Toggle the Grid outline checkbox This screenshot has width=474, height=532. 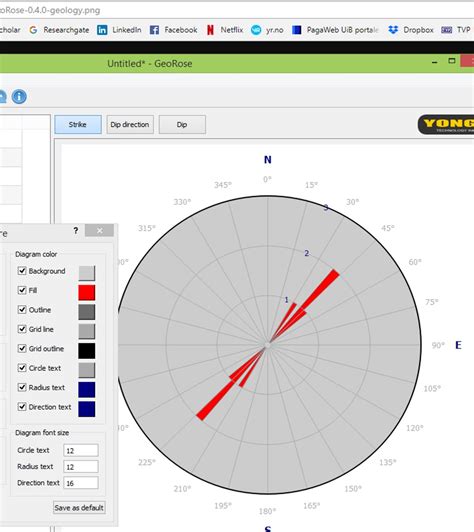click(x=22, y=348)
